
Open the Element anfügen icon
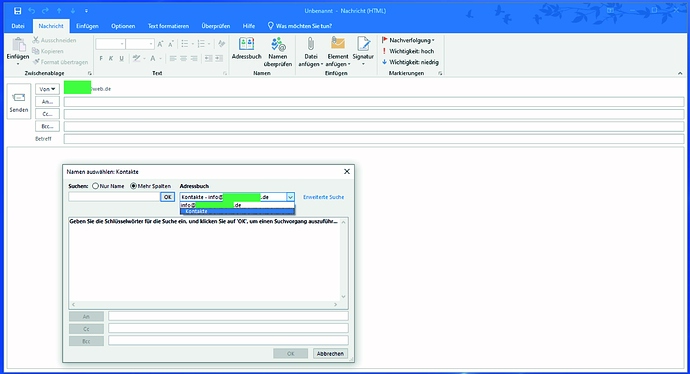coord(338,52)
